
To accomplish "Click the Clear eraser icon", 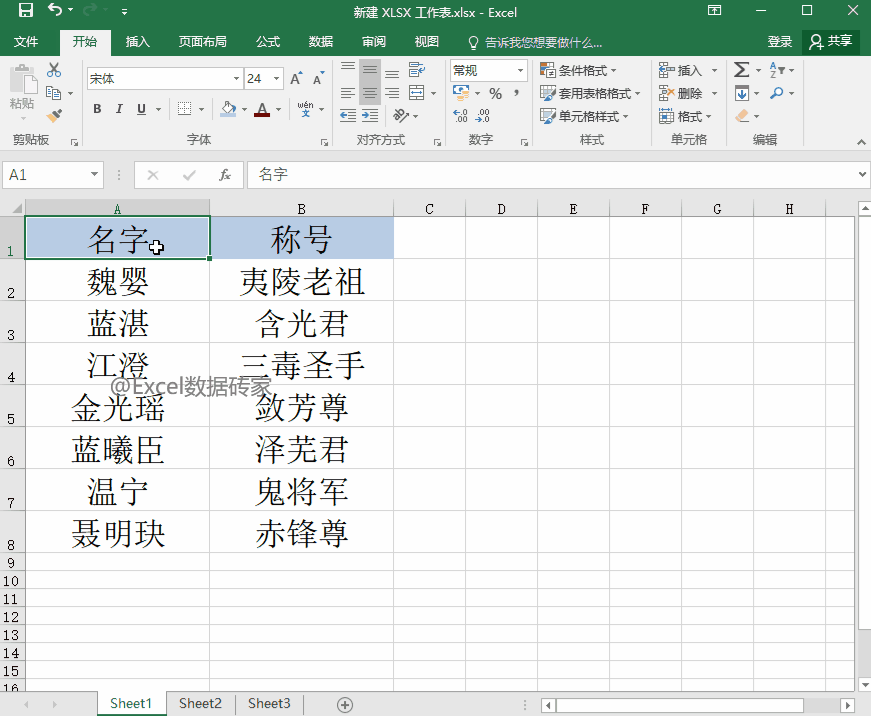I will 742,116.
